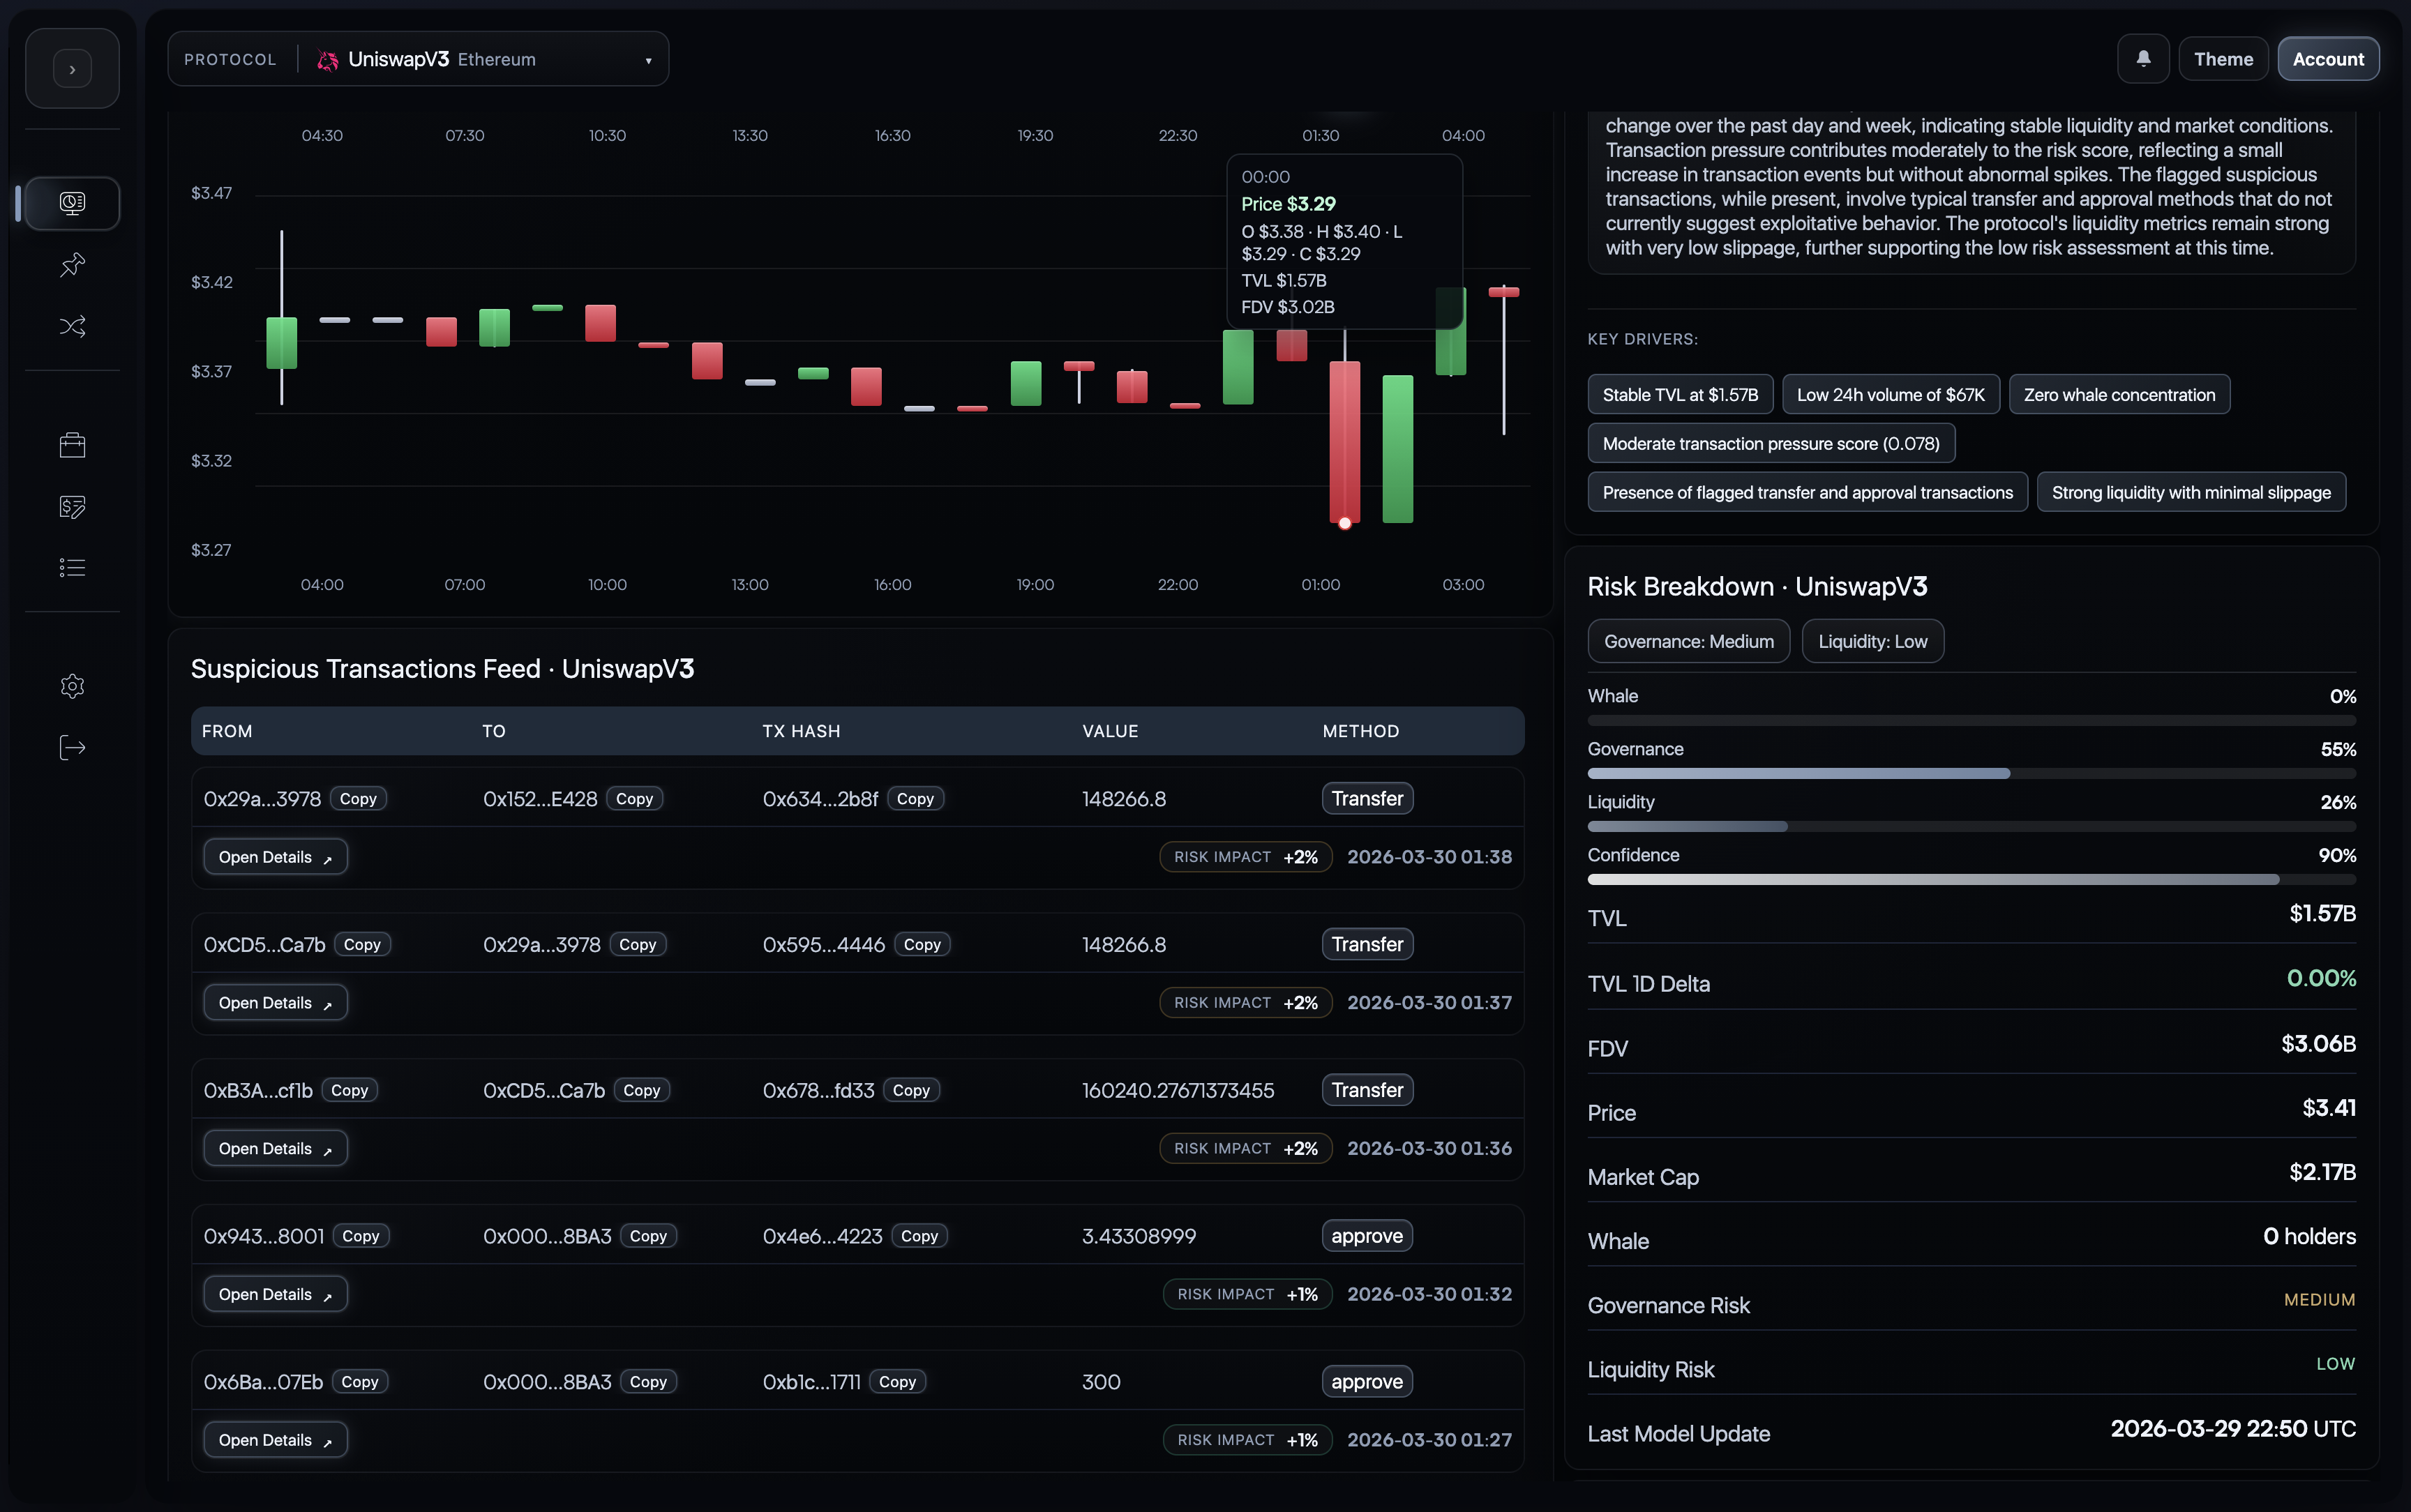
Task: Click the TX HASH column header
Action: point(801,732)
